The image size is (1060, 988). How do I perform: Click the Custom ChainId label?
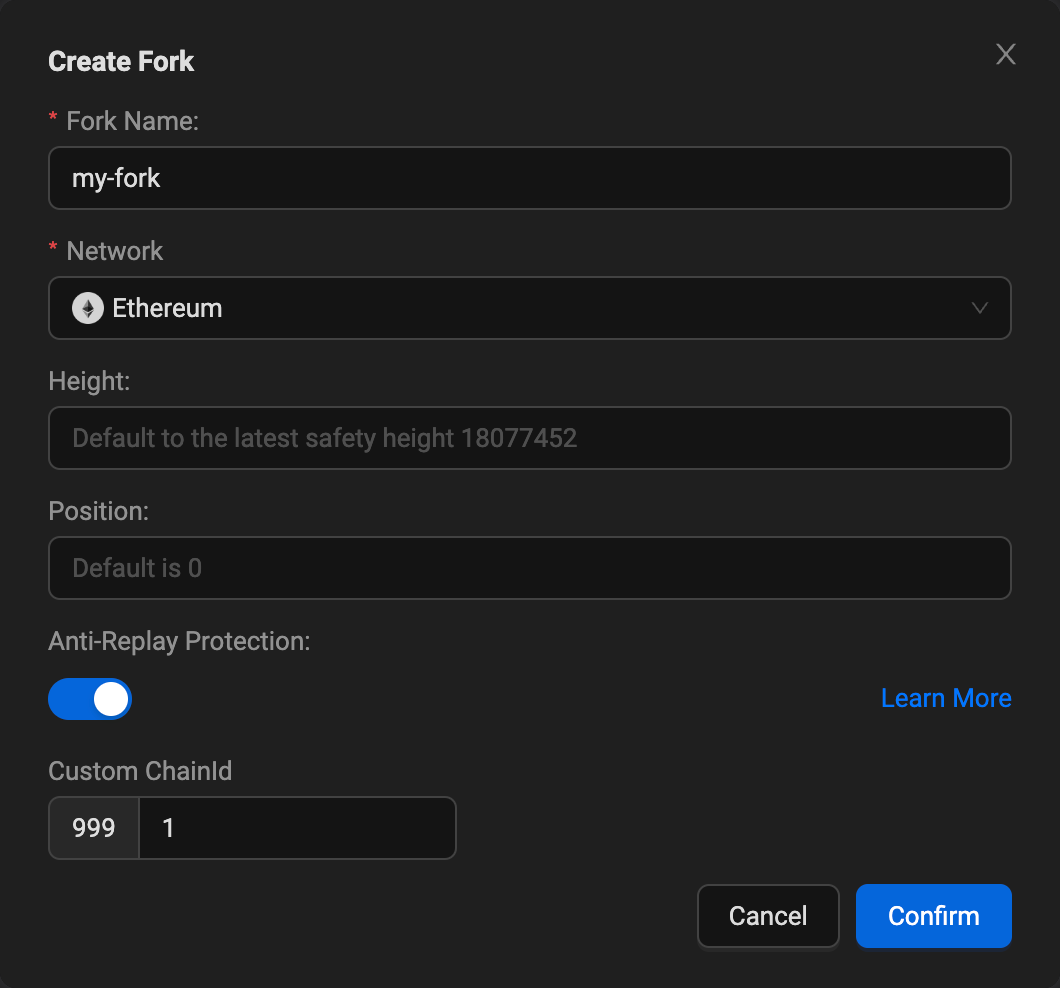click(140, 771)
